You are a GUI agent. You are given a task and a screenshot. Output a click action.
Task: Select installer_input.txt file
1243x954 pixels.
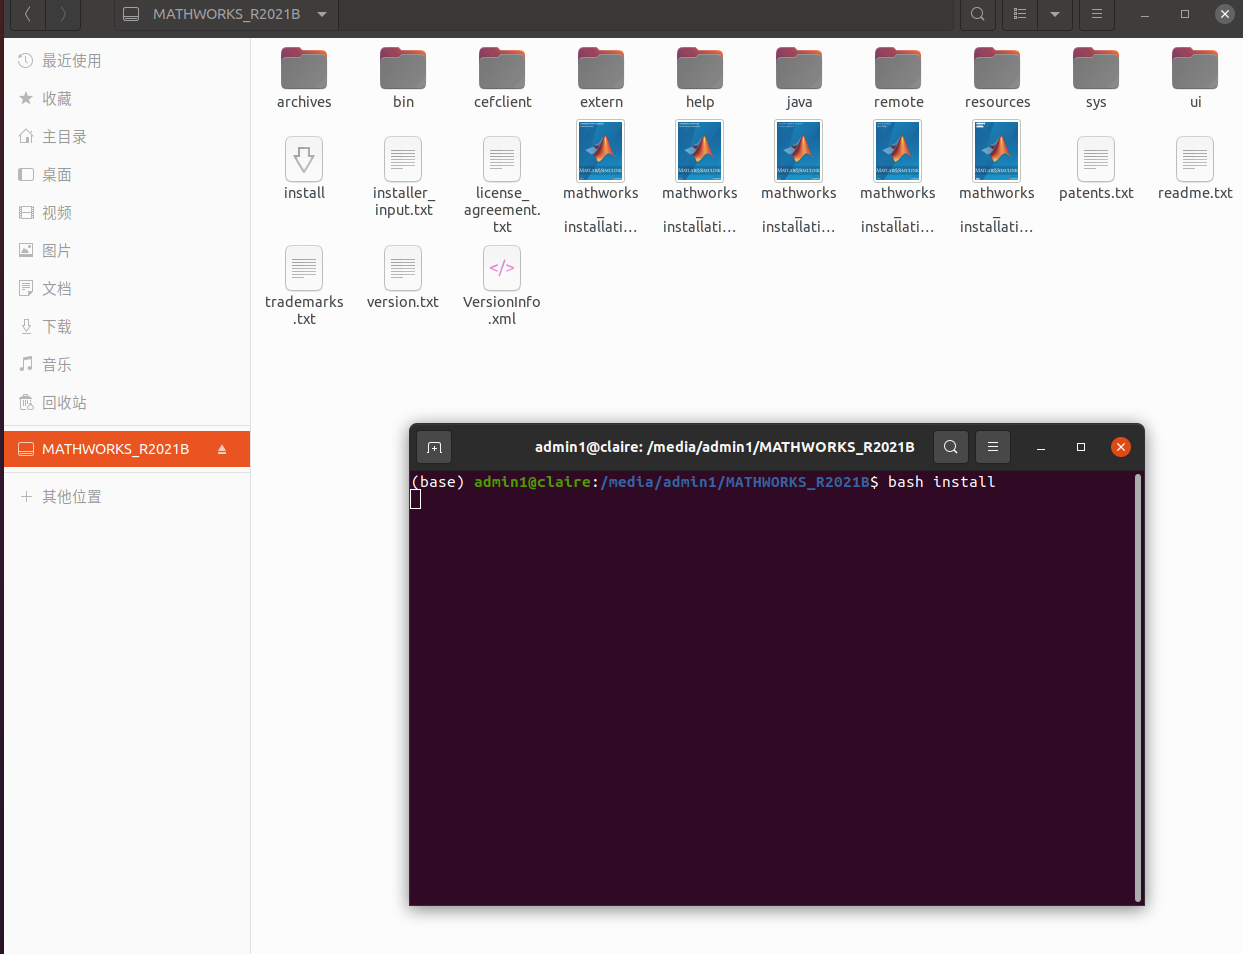coord(403,177)
